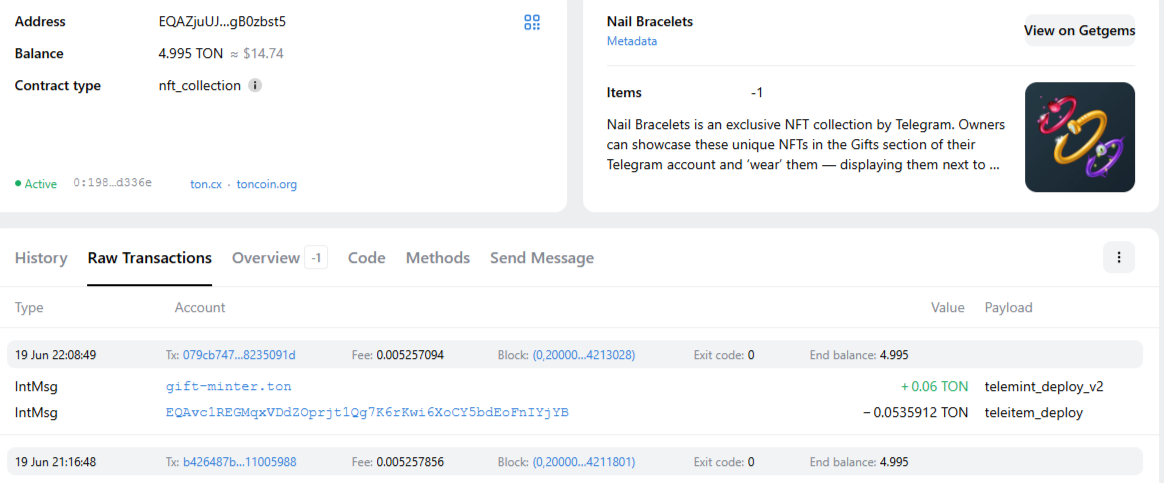Viewport: 1164px width, 483px height.
Task: Open the EQAvc1REGMqx... account address
Action: pyautogui.click(x=367, y=413)
